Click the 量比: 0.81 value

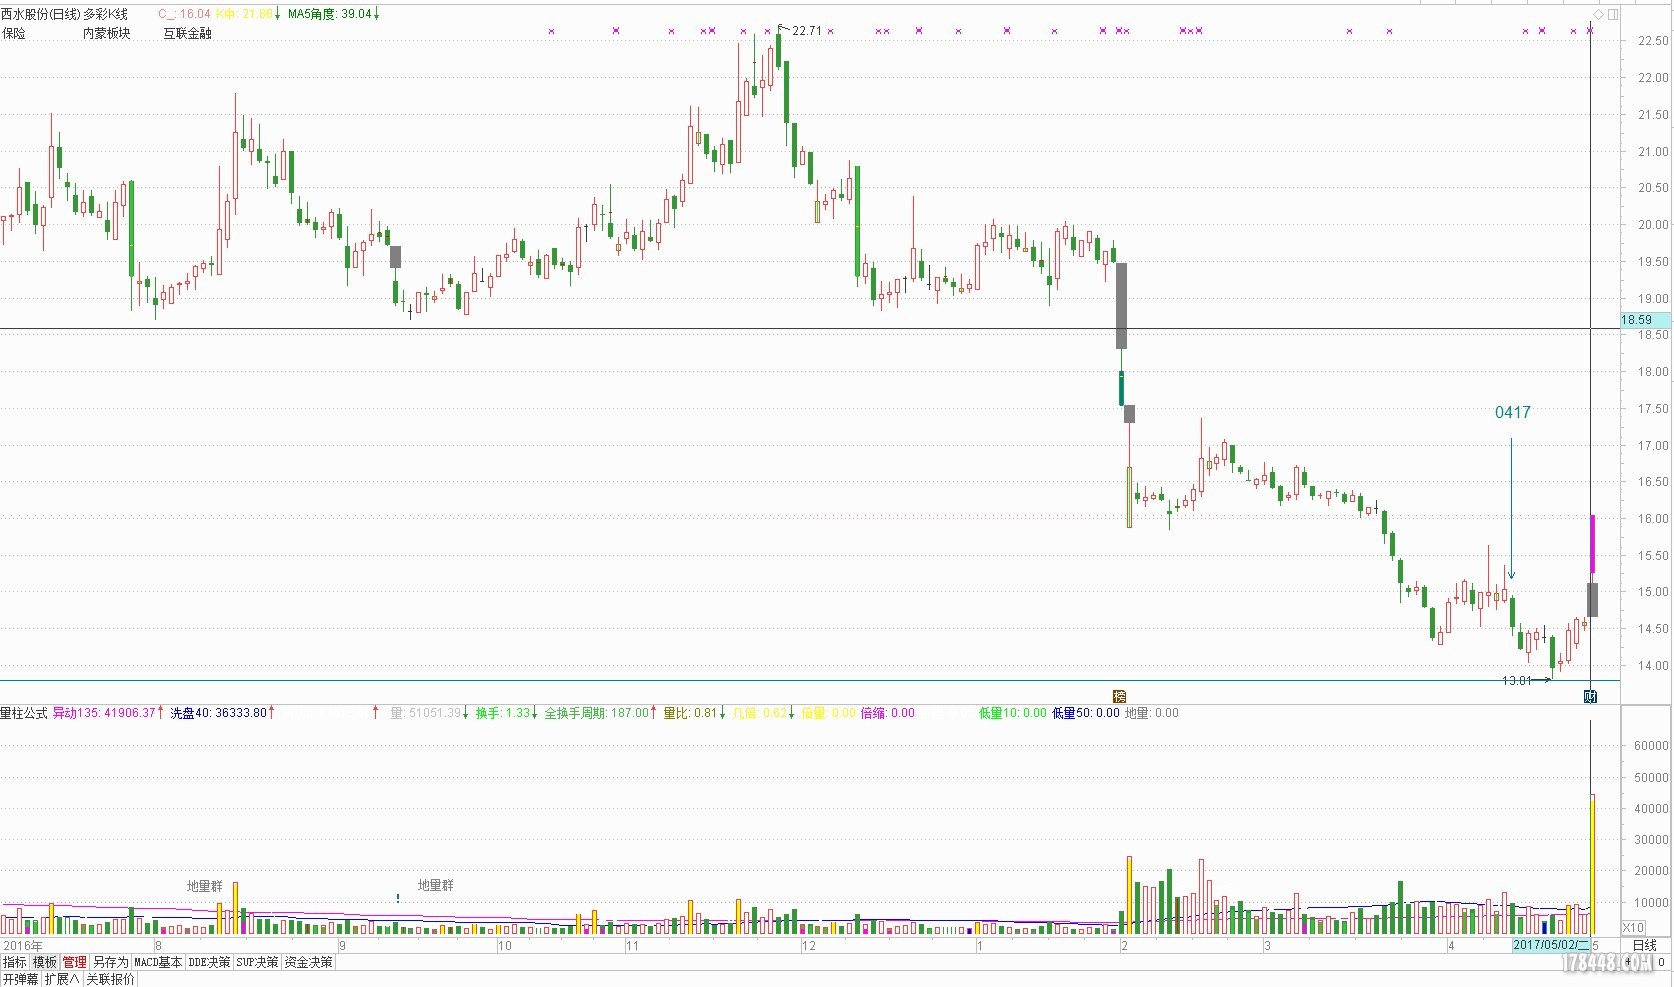point(690,713)
